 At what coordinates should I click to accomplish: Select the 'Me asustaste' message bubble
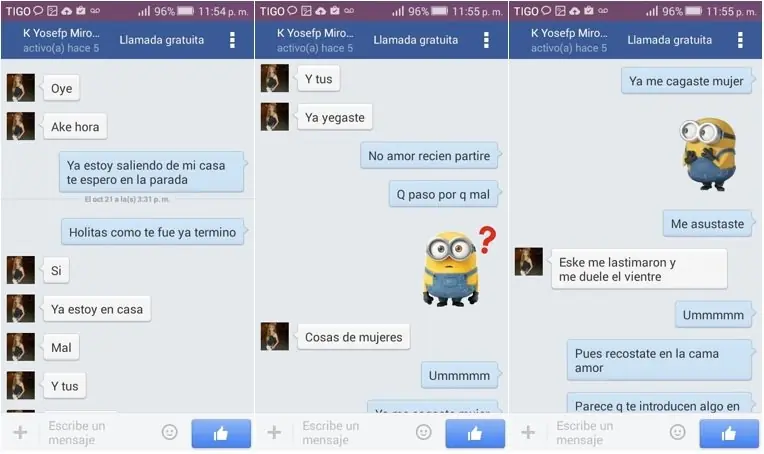(707, 224)
